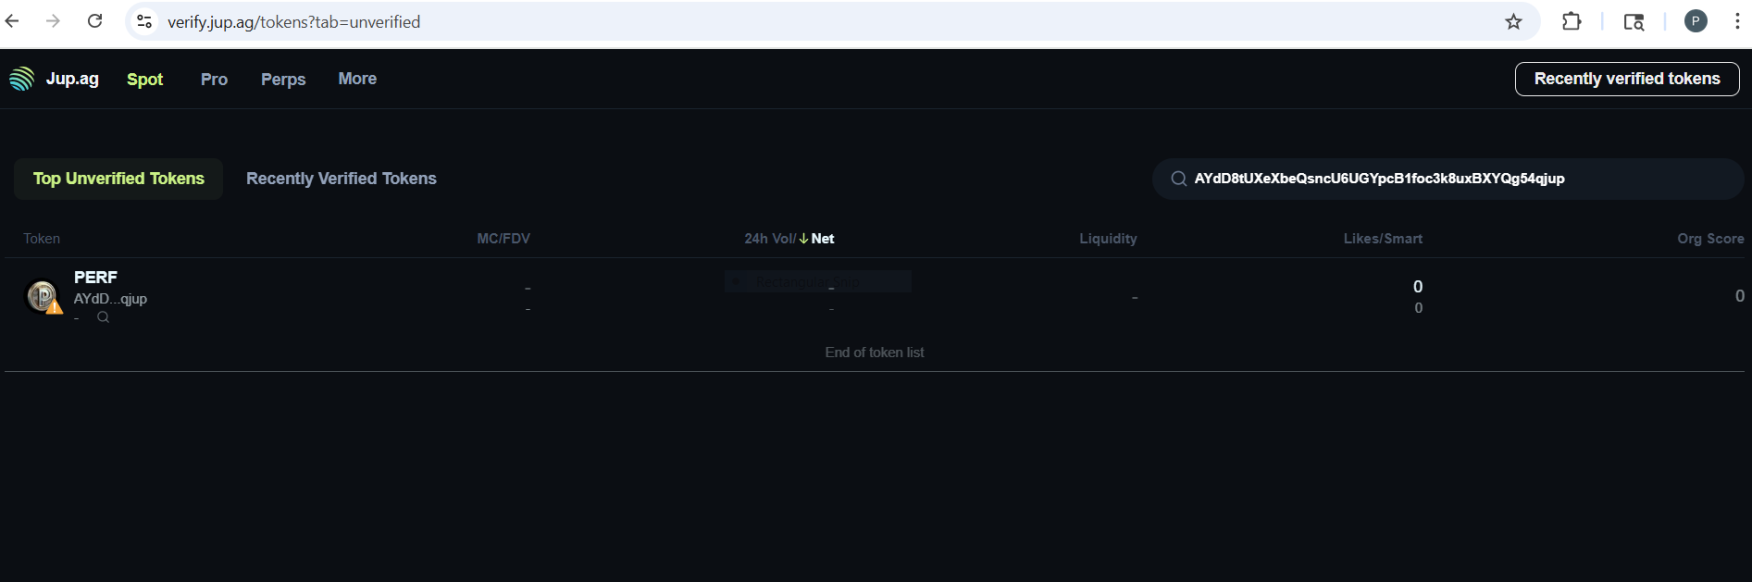Reload the page
The image size is (1752, 582).
coord(95,22)
